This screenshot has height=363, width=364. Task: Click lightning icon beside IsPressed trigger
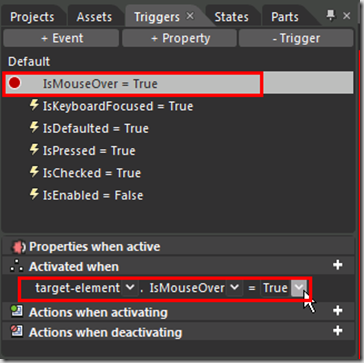tap(34, 150)
